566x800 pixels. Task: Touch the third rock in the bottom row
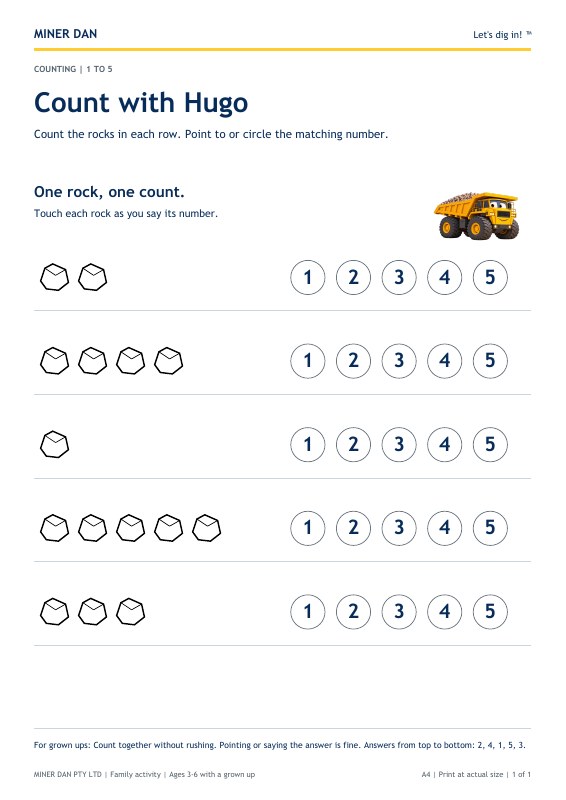click(x=131, y=611)
